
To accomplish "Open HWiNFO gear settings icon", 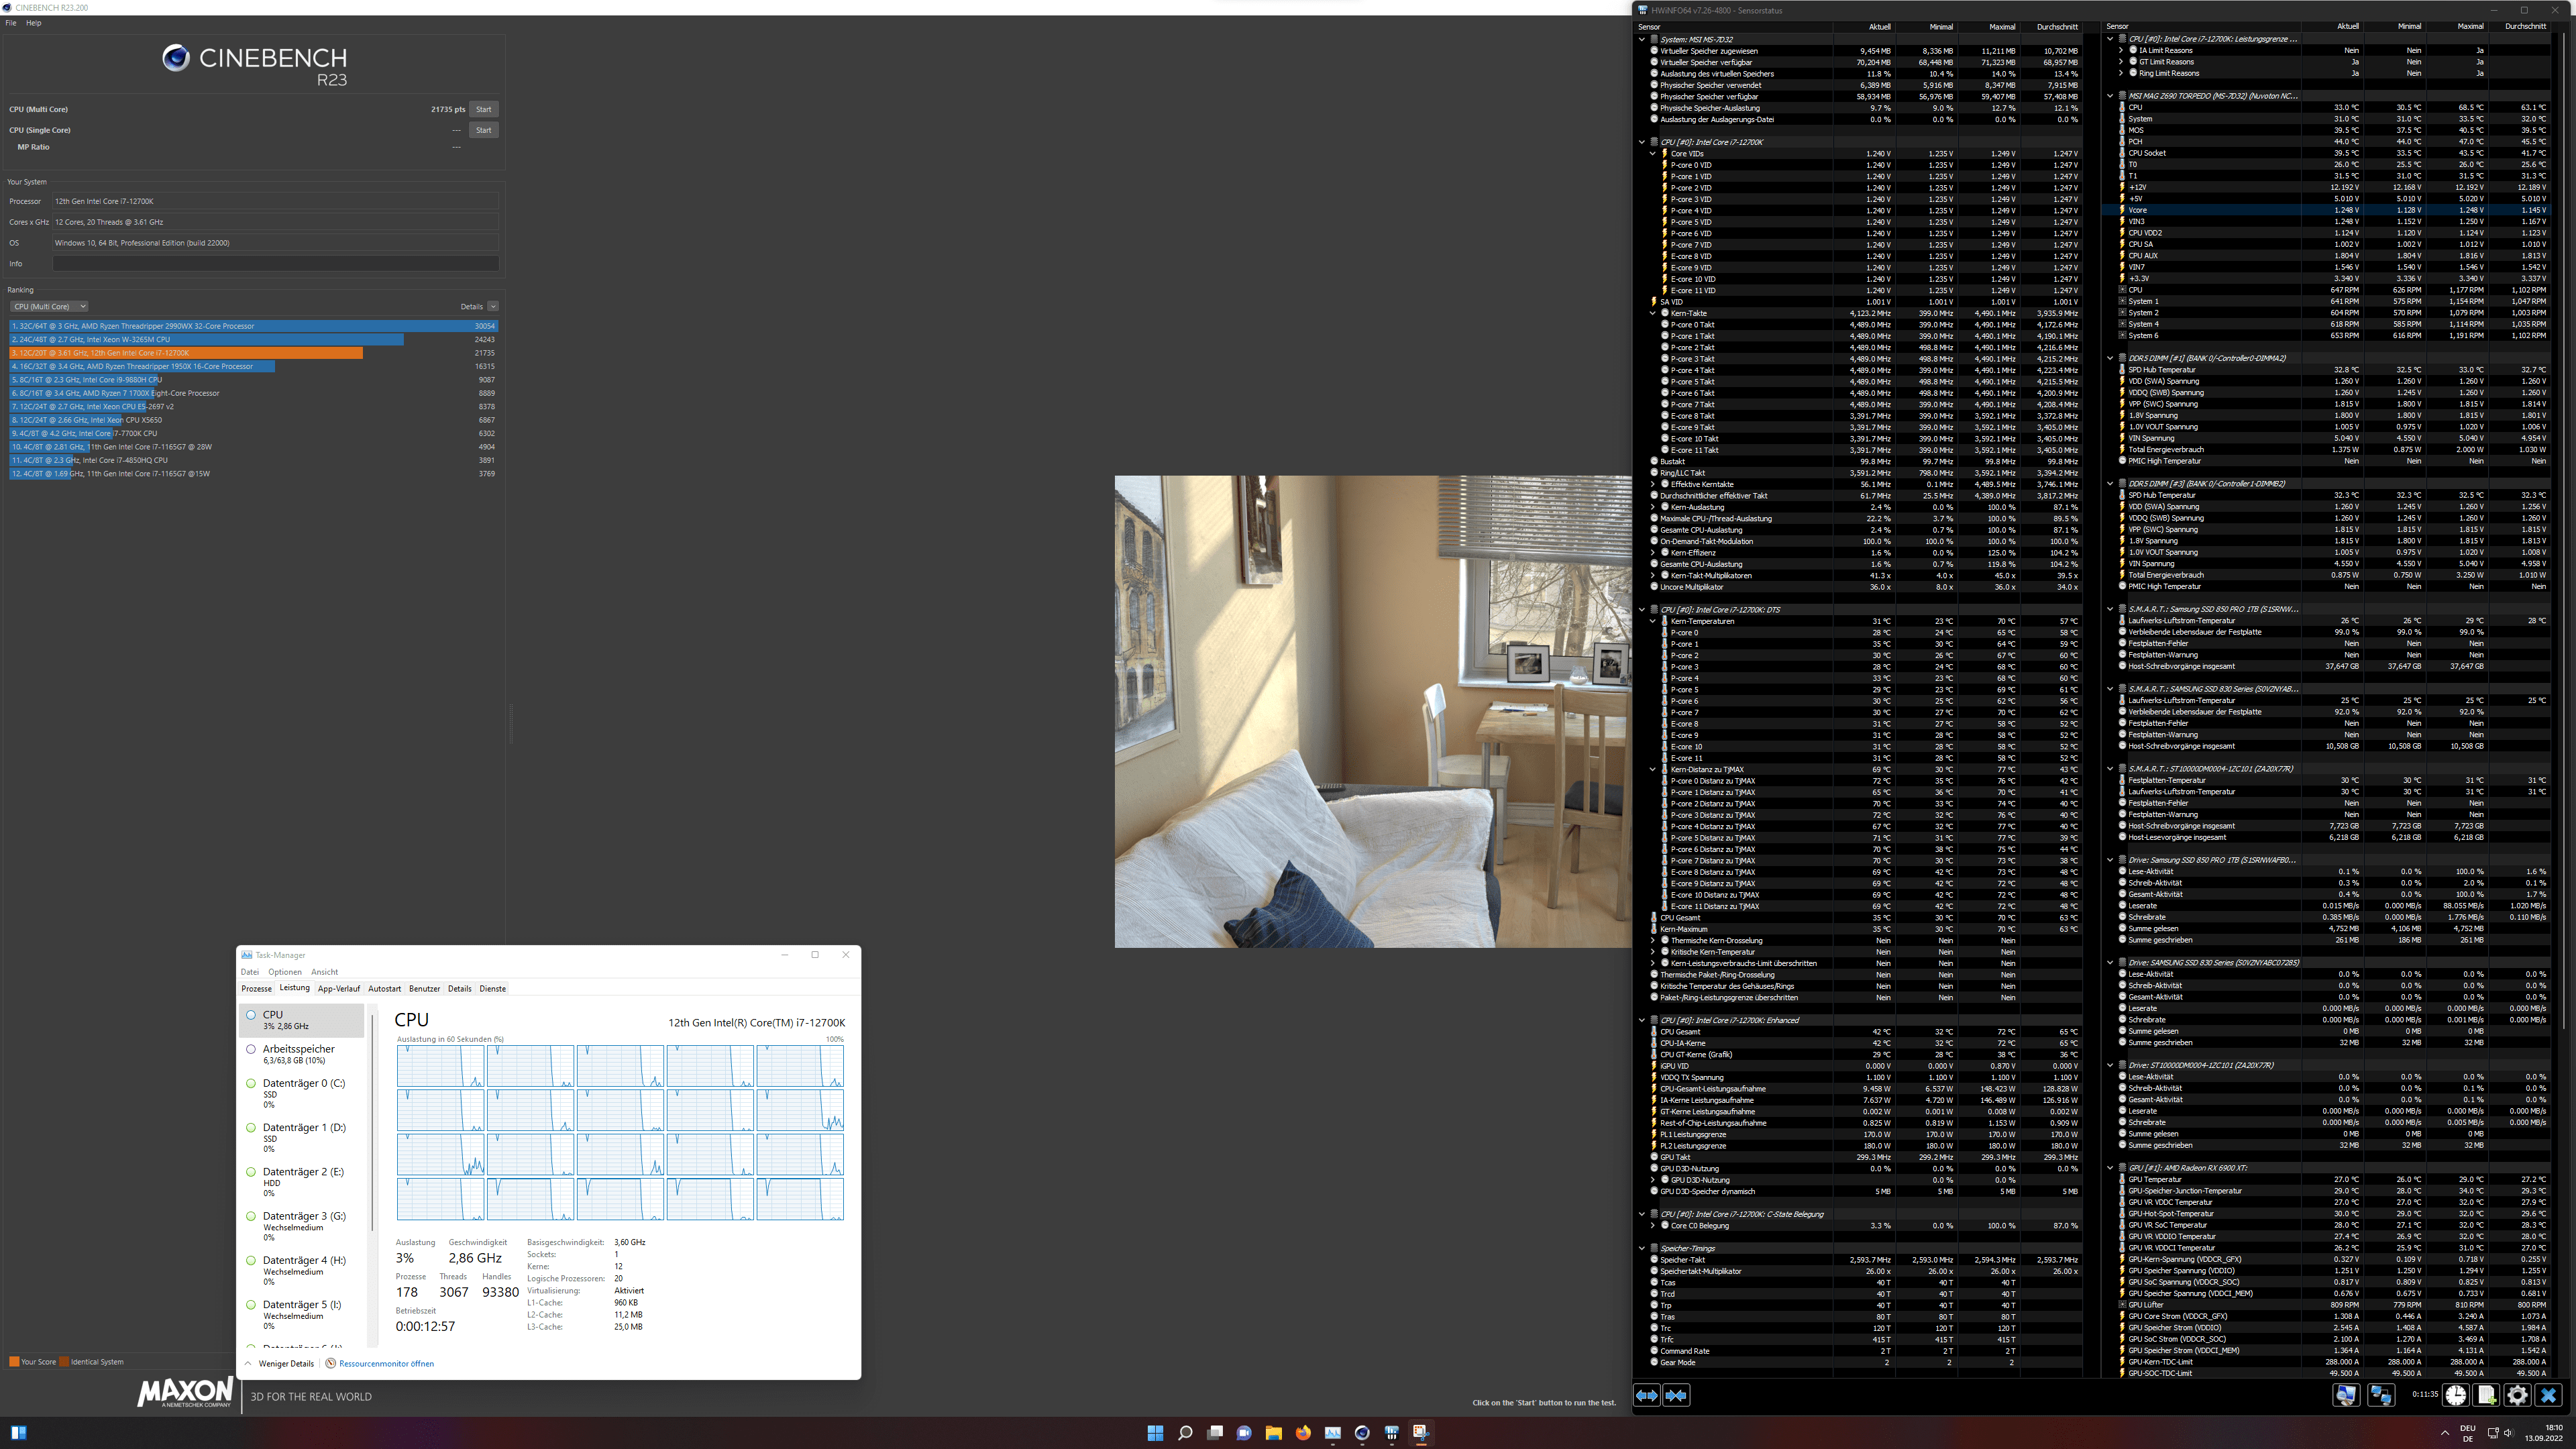I will coord(2518,1395).
